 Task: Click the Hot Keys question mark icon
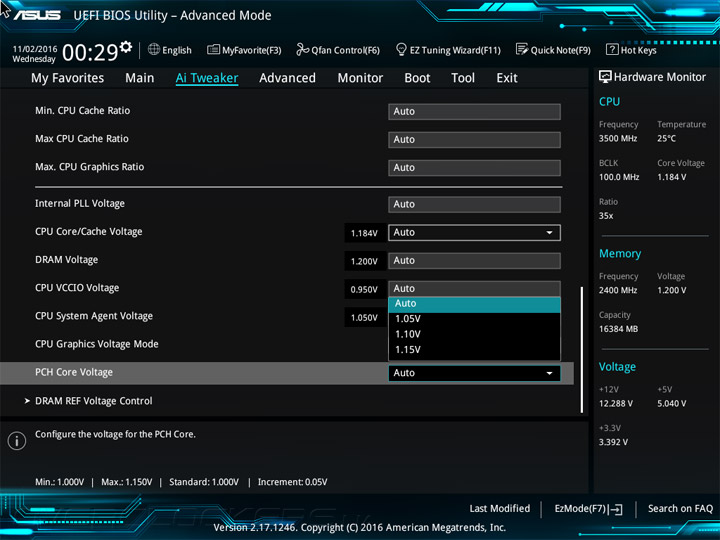(612, 49)
